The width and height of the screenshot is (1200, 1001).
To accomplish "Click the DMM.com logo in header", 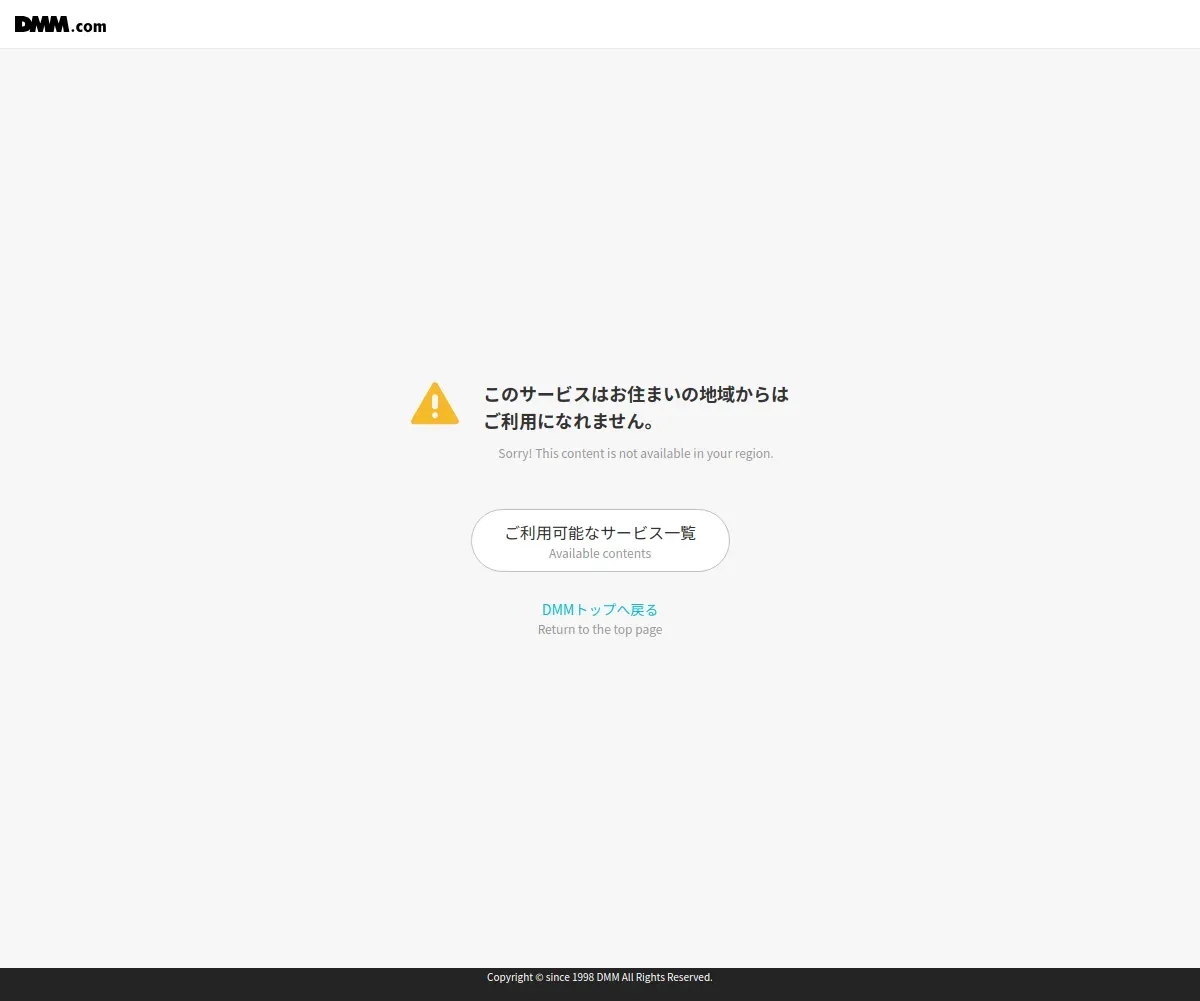I will click(x=60, y=25).
